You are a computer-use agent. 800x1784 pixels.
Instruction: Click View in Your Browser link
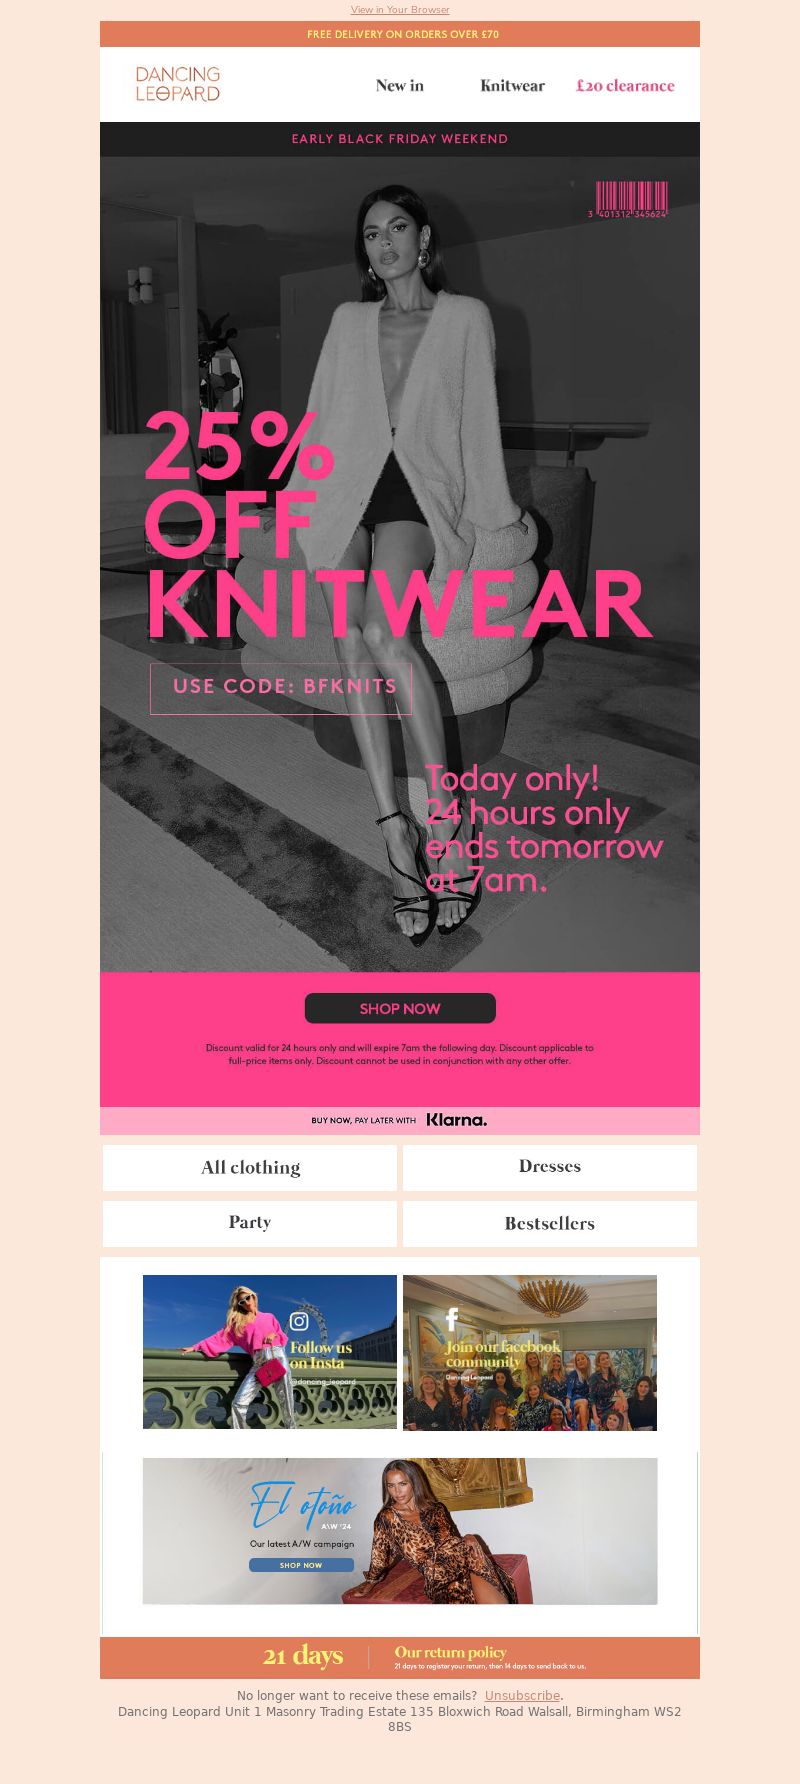coord(400,10)
